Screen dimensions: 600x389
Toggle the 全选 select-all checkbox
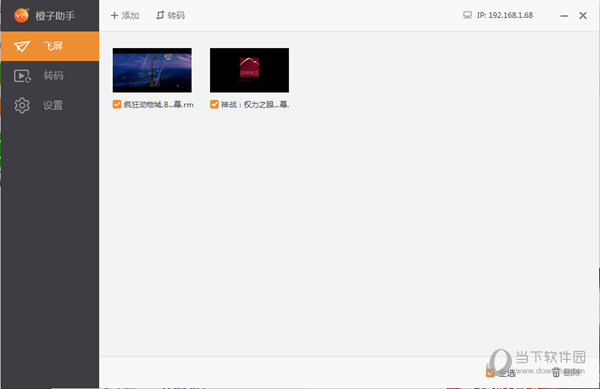click(x=490, y=373)
